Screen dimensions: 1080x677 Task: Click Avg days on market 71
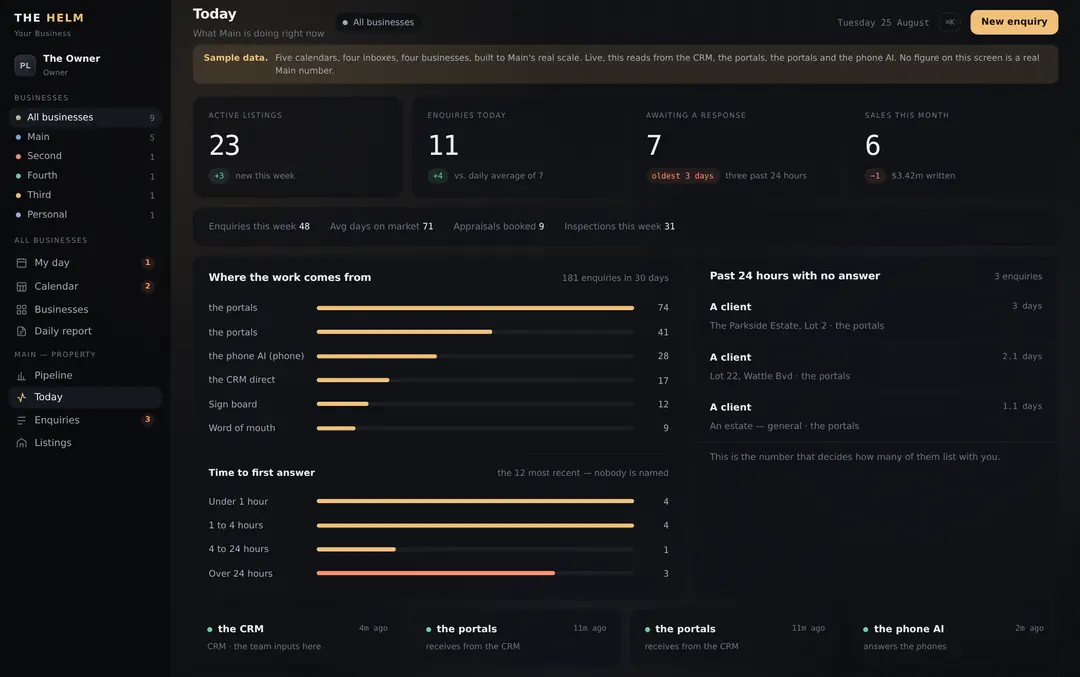pyautogui.click(x=382, y=227)
